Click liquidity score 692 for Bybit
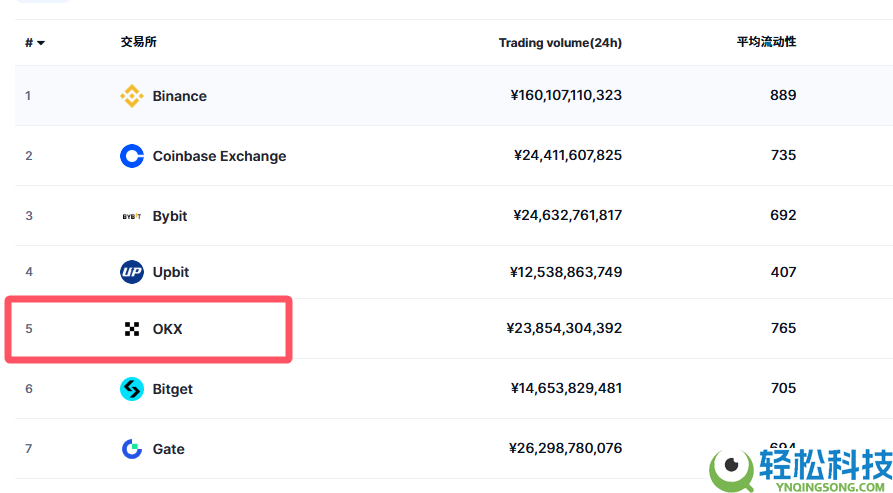Screen dimensions: 893x493 coord(783,215)
